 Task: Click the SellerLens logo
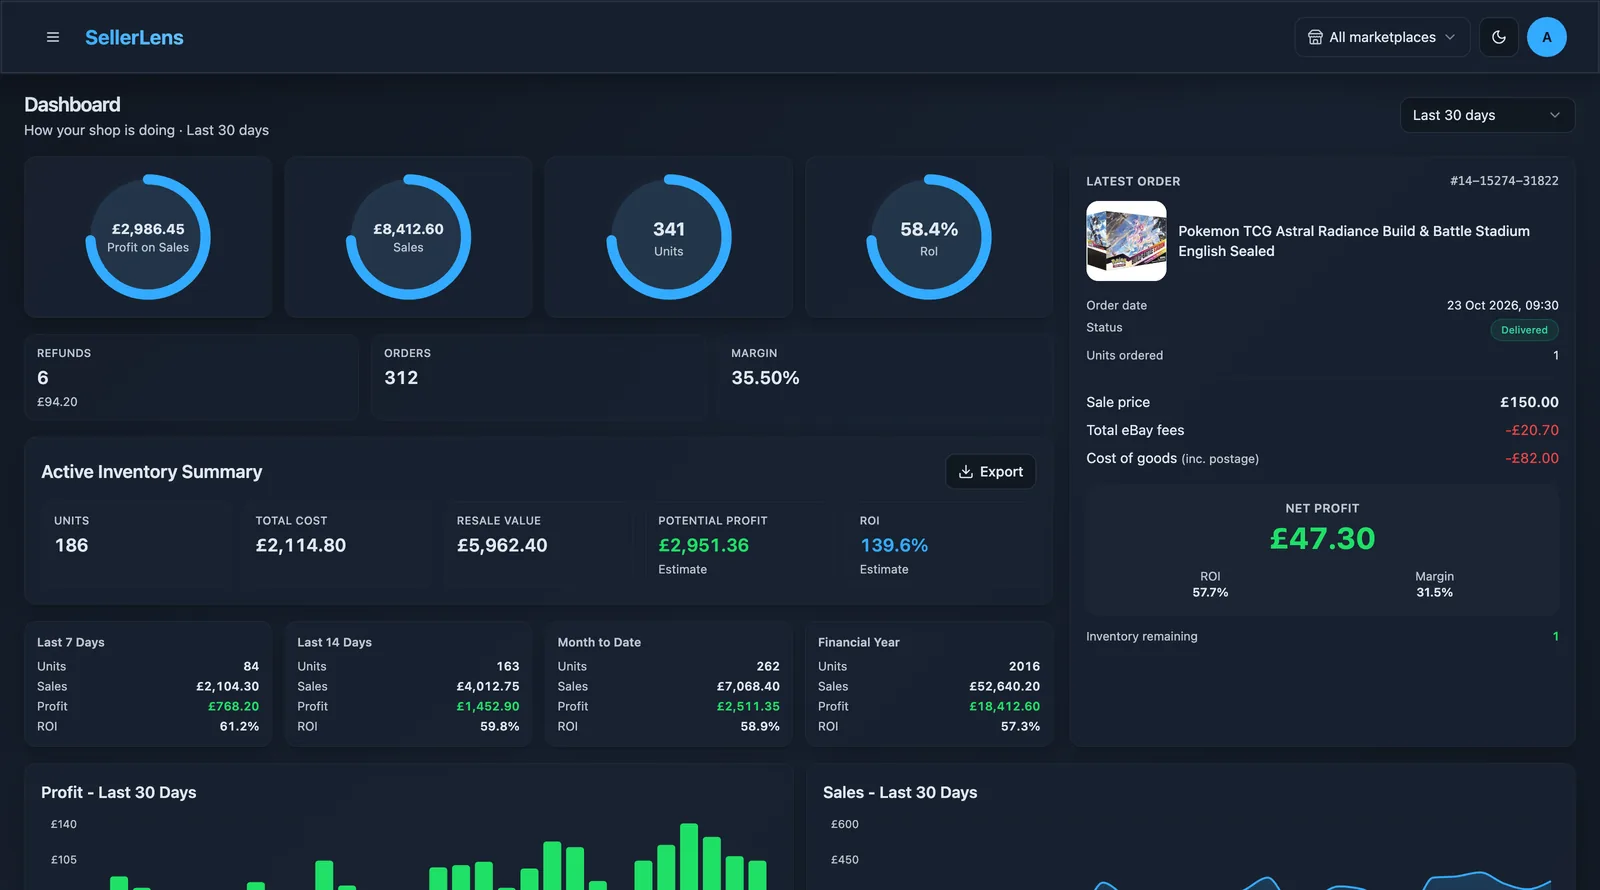coord(134,37)
